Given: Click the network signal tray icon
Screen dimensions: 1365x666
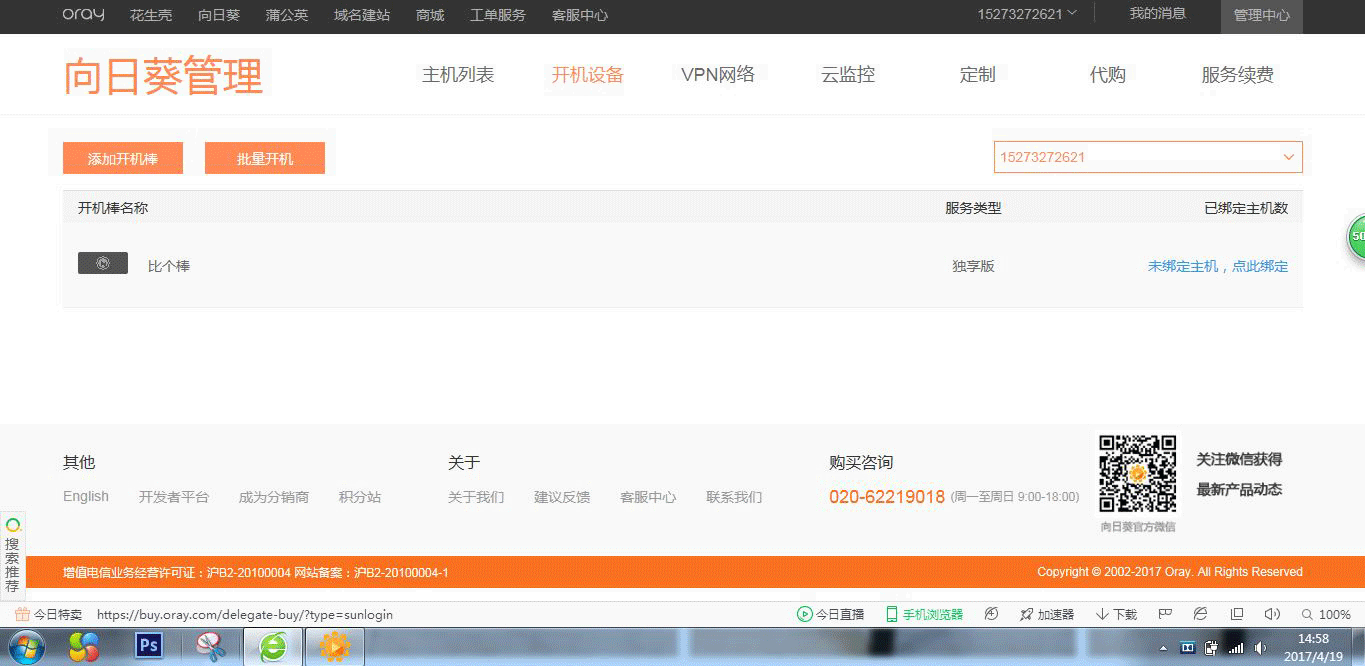Looking at the screenshot, I should [x=1236, y=648].
